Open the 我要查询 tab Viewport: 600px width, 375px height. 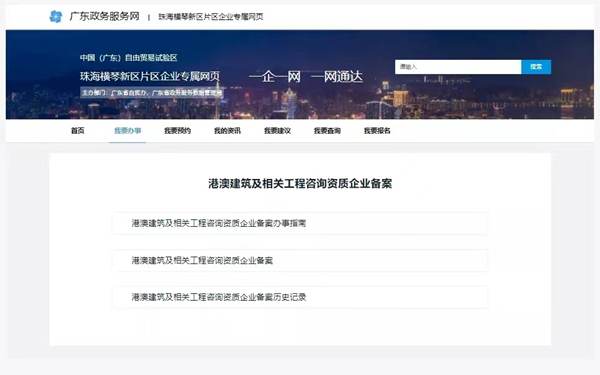pos(327,131)
